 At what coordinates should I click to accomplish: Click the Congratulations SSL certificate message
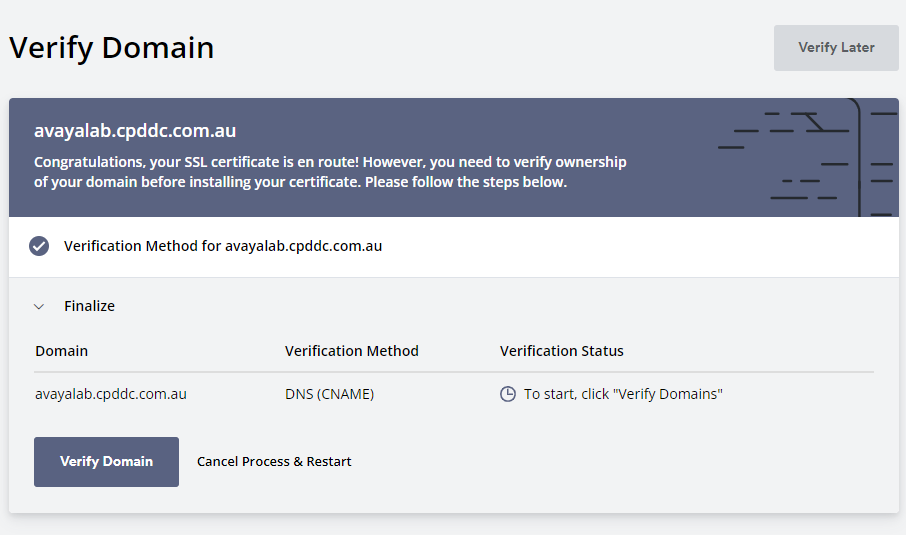click(x=330, y=172)
